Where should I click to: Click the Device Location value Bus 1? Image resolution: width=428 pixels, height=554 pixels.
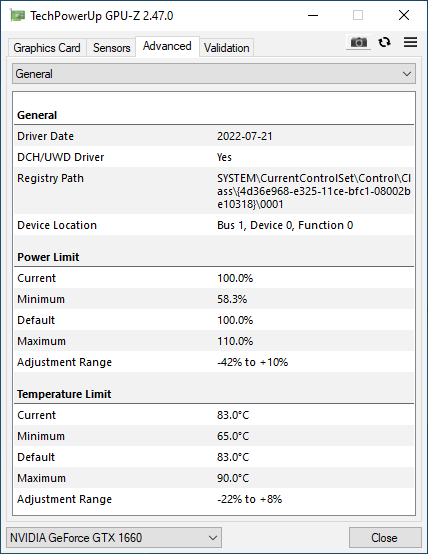coord(285,225)
